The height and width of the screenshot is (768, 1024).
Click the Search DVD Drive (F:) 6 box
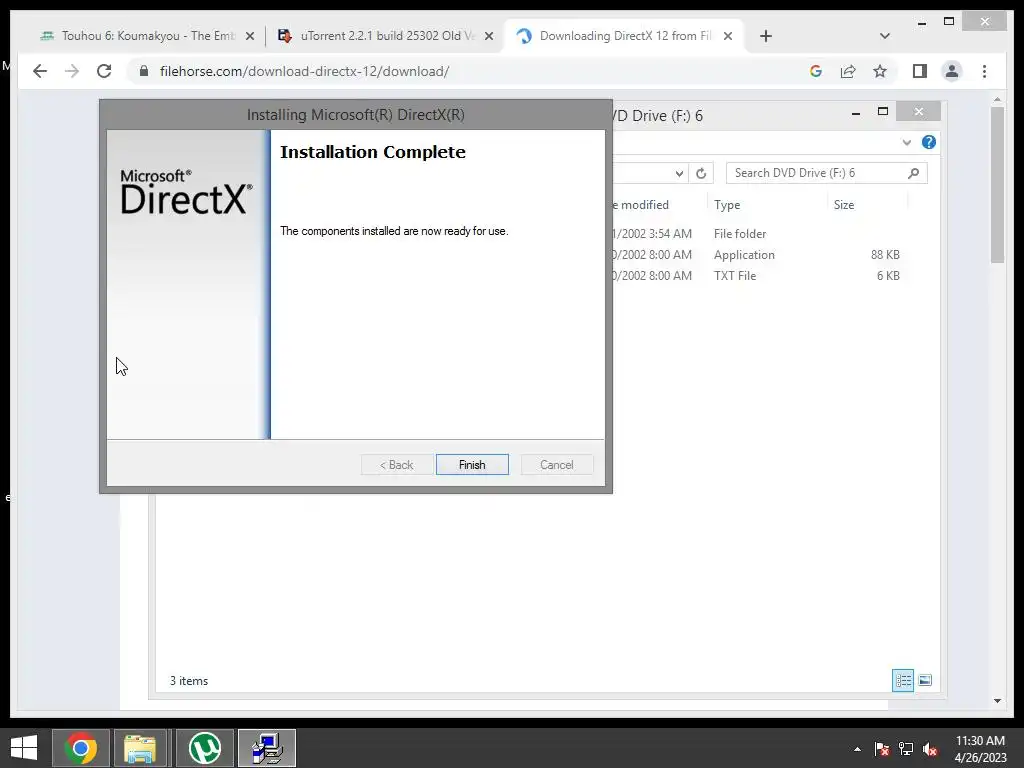[x=826, y=173]
